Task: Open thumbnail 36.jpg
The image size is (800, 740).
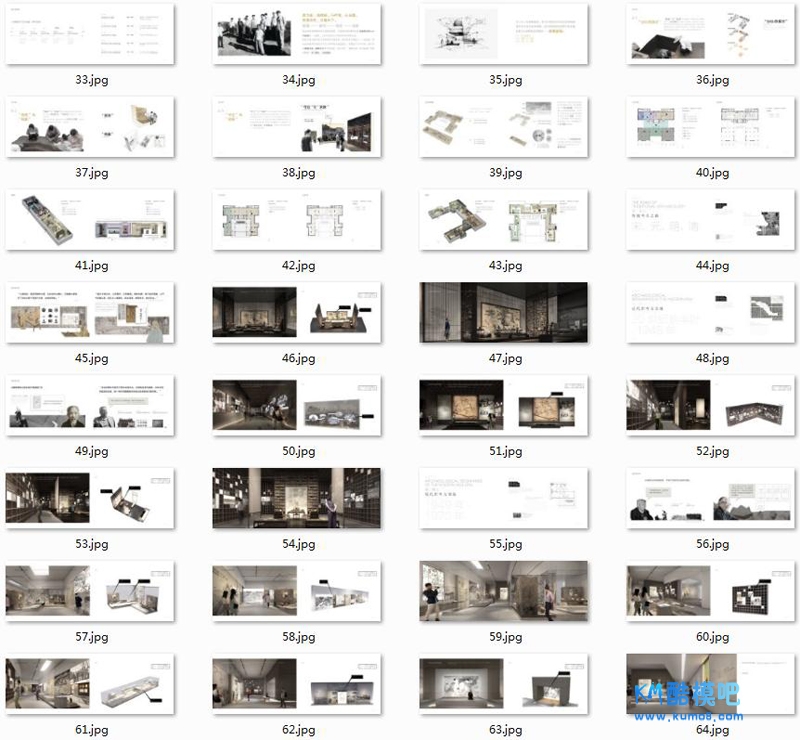Action: [x=712, y=34]
